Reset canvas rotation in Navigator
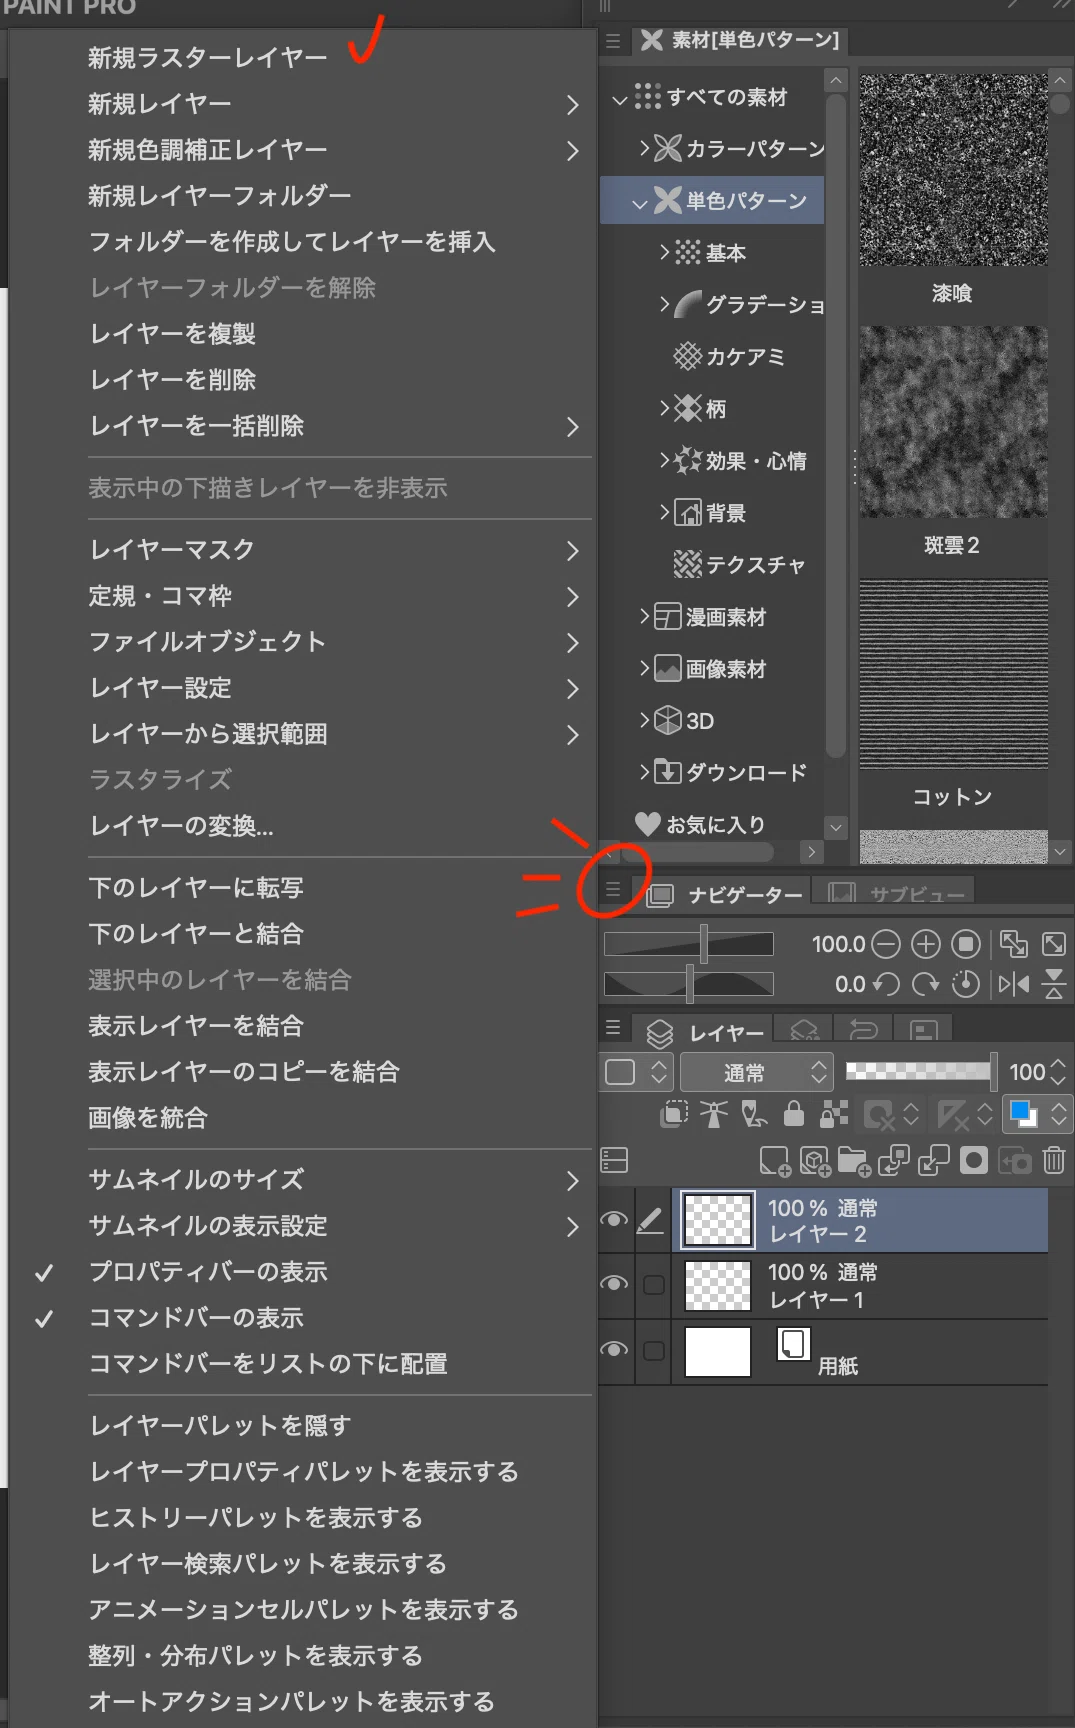 coord(966,984)
